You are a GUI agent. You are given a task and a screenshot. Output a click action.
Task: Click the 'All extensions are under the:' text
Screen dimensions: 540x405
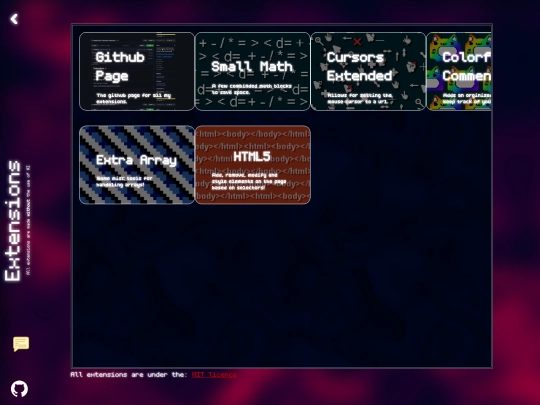(129, 375)
